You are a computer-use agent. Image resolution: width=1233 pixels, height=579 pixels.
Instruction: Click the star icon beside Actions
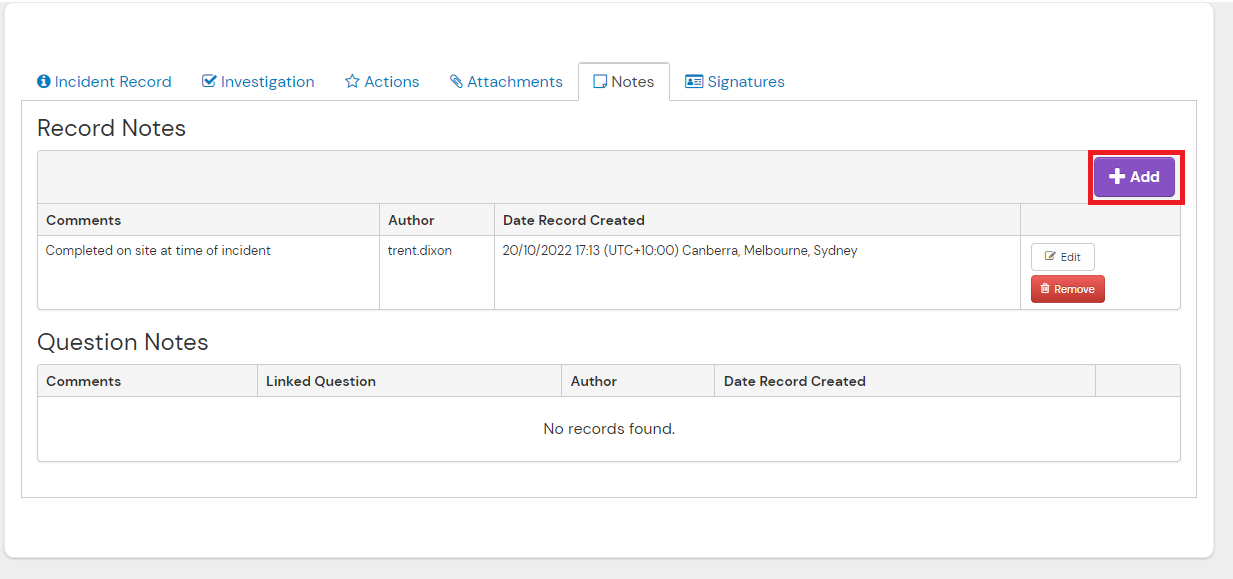pyautogui.click(x=352, y=82)
